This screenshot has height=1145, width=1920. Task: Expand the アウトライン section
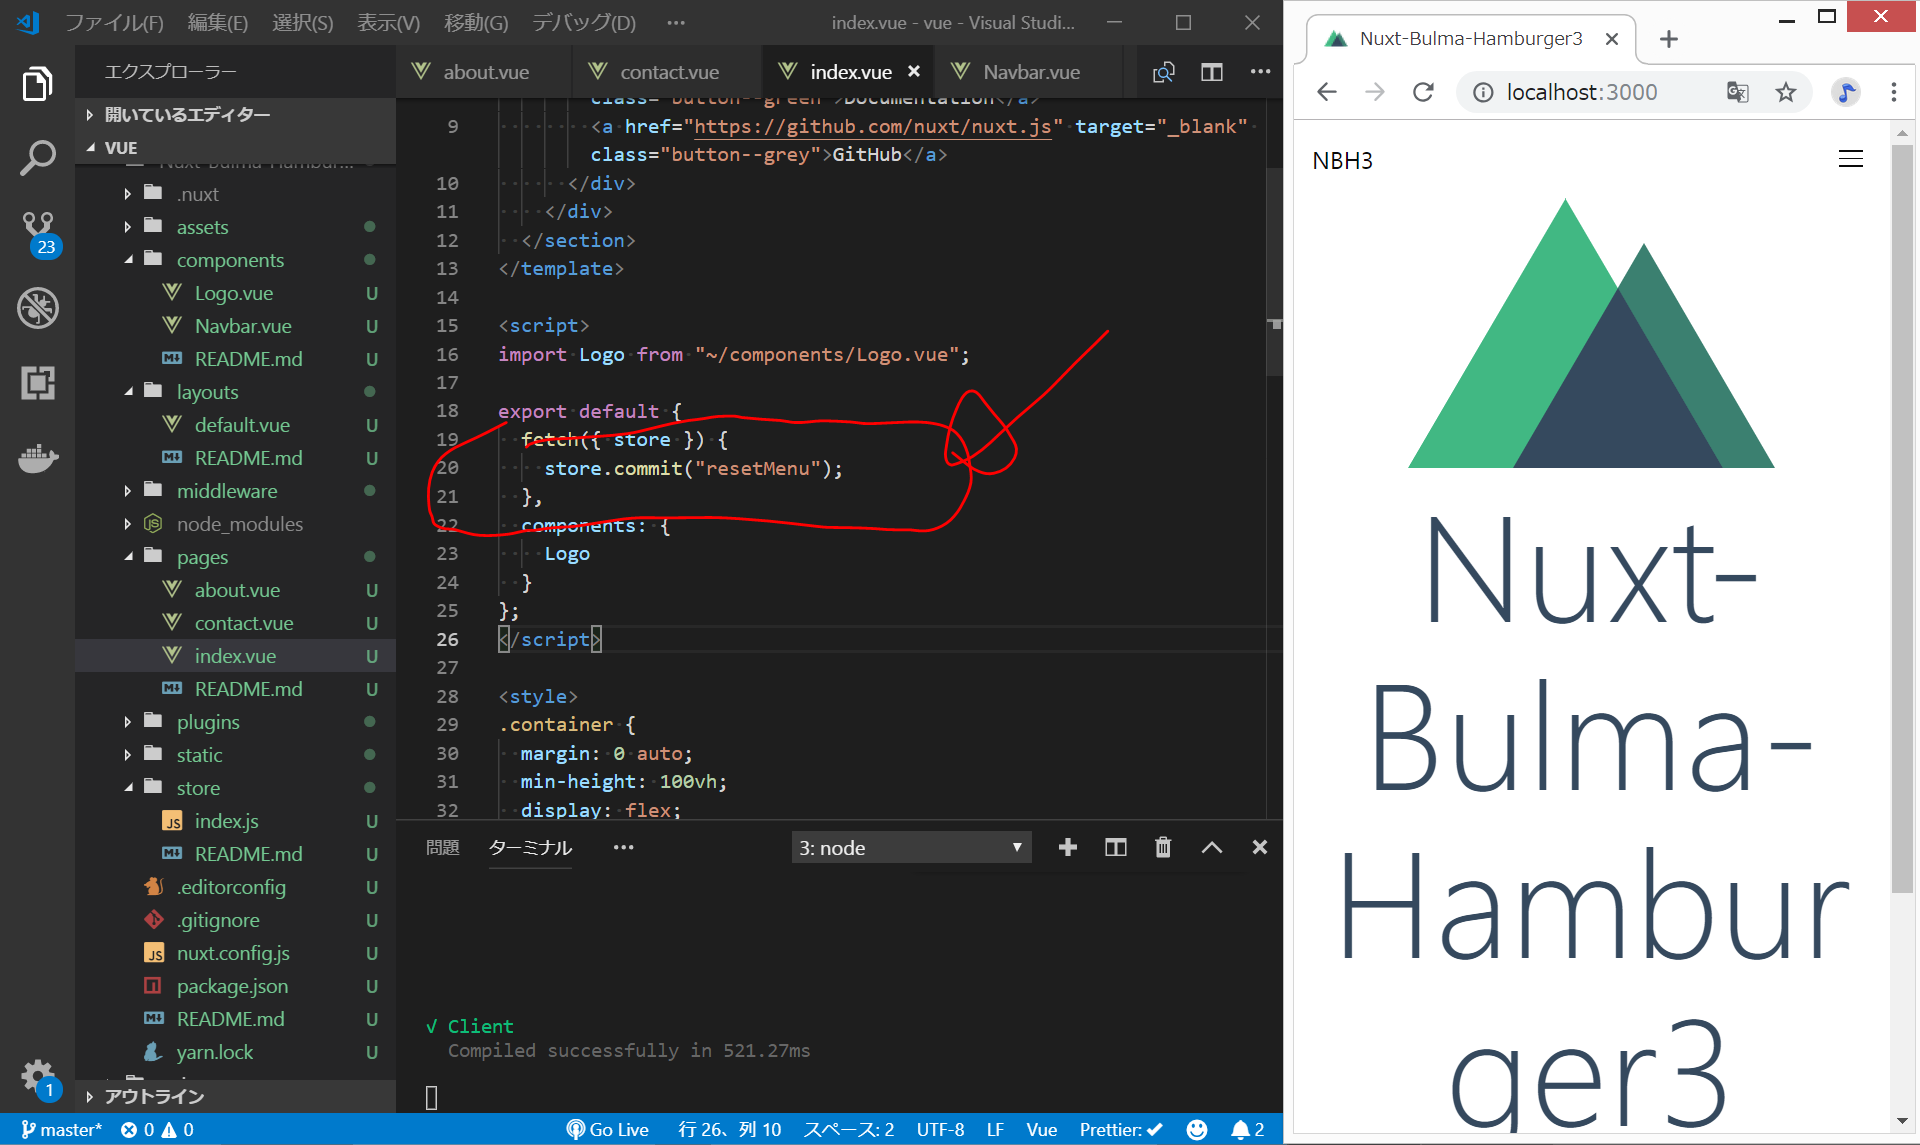[x=235, y=1096]
